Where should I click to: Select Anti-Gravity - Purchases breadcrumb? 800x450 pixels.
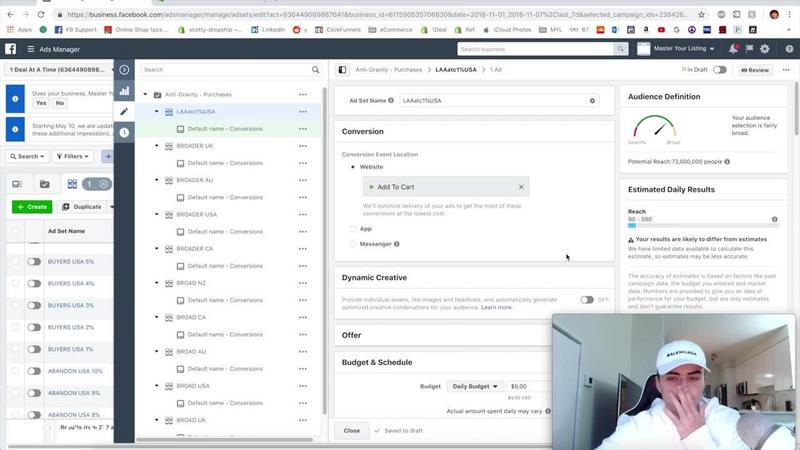[389, 69]
